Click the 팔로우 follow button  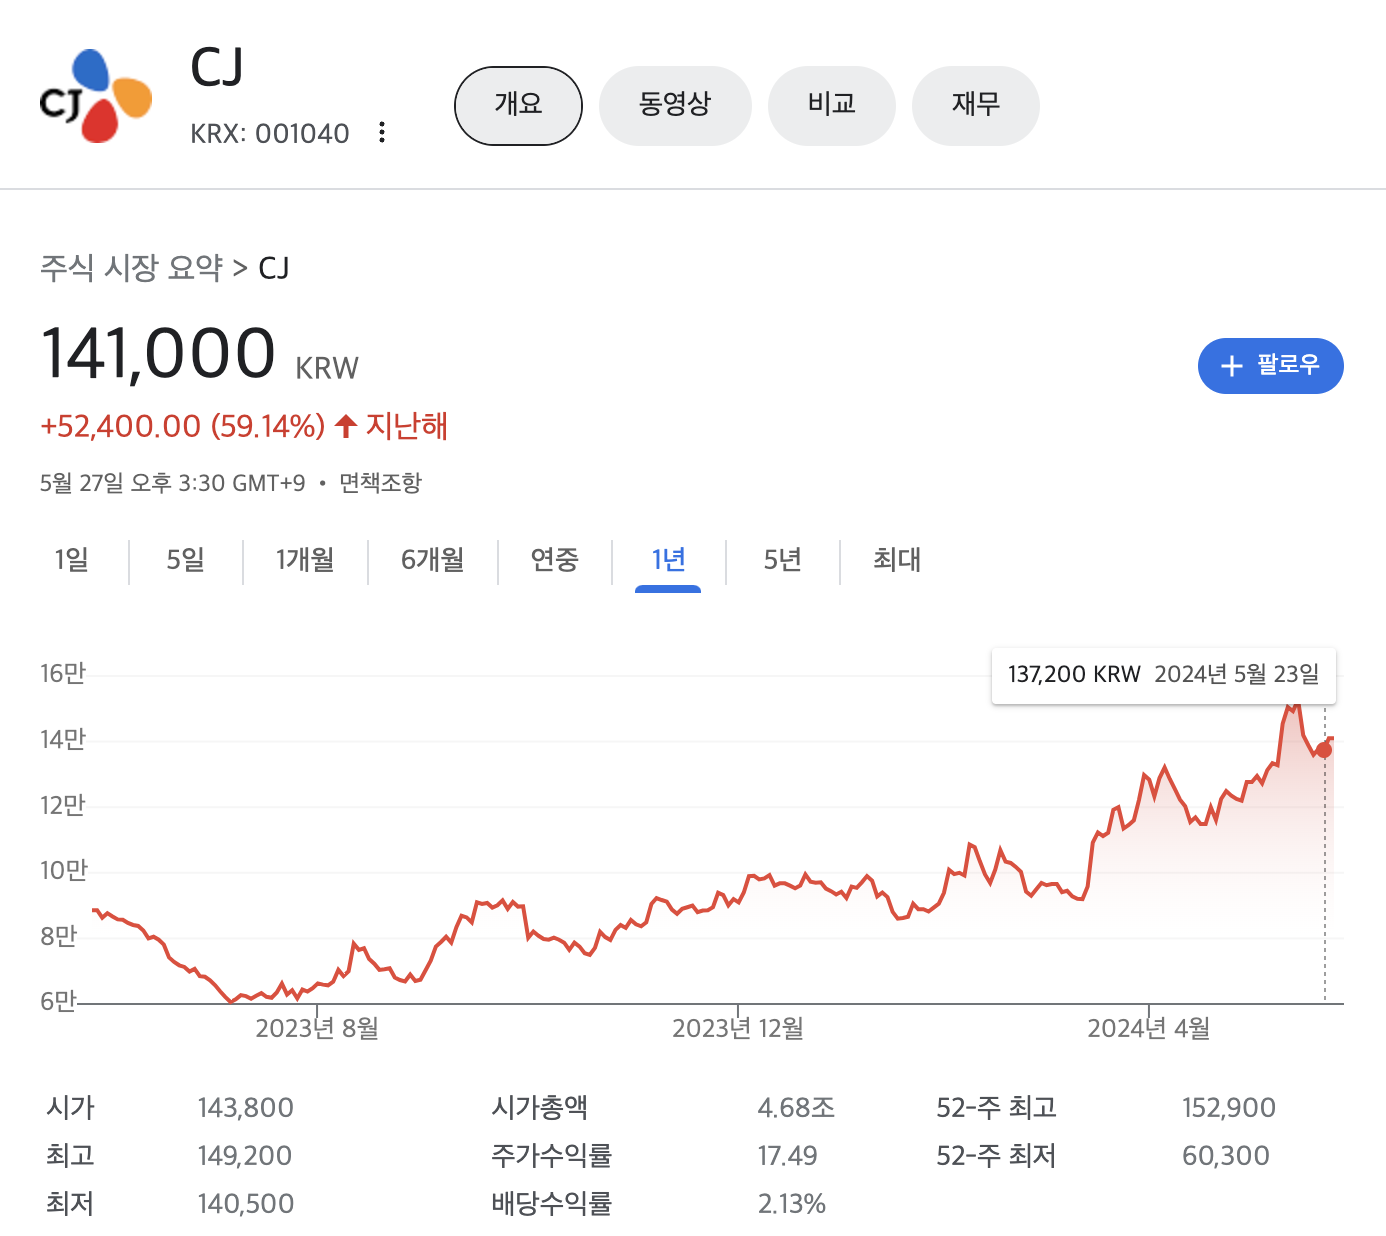tap(1270, 366)
